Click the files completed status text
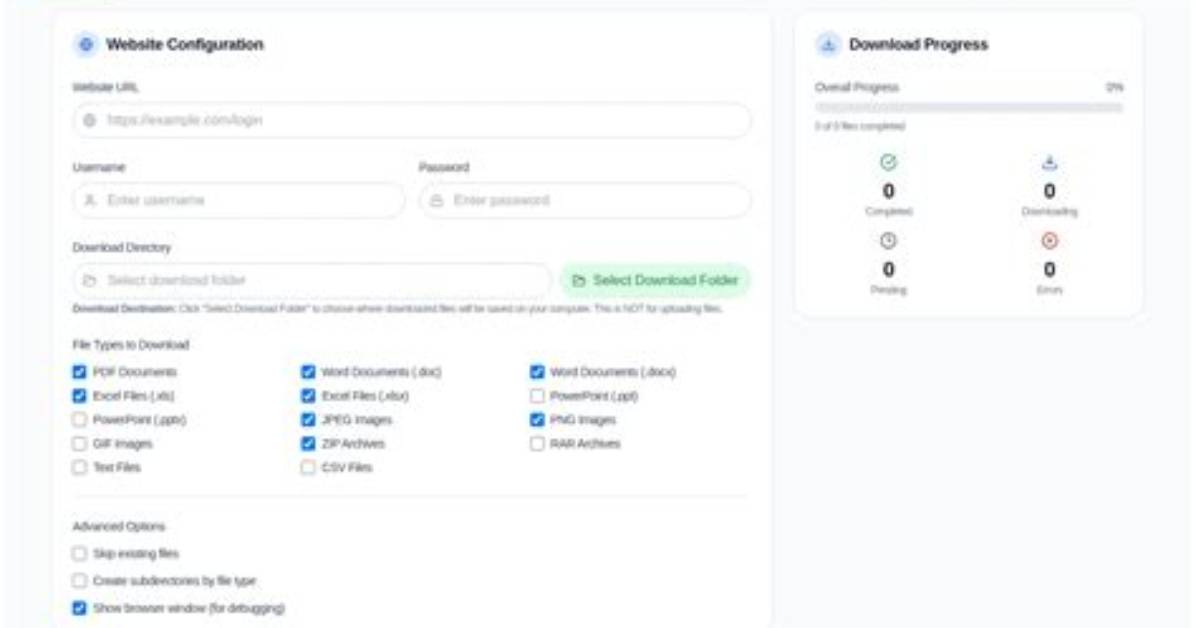1196x628 pixels. click(860, 127)
